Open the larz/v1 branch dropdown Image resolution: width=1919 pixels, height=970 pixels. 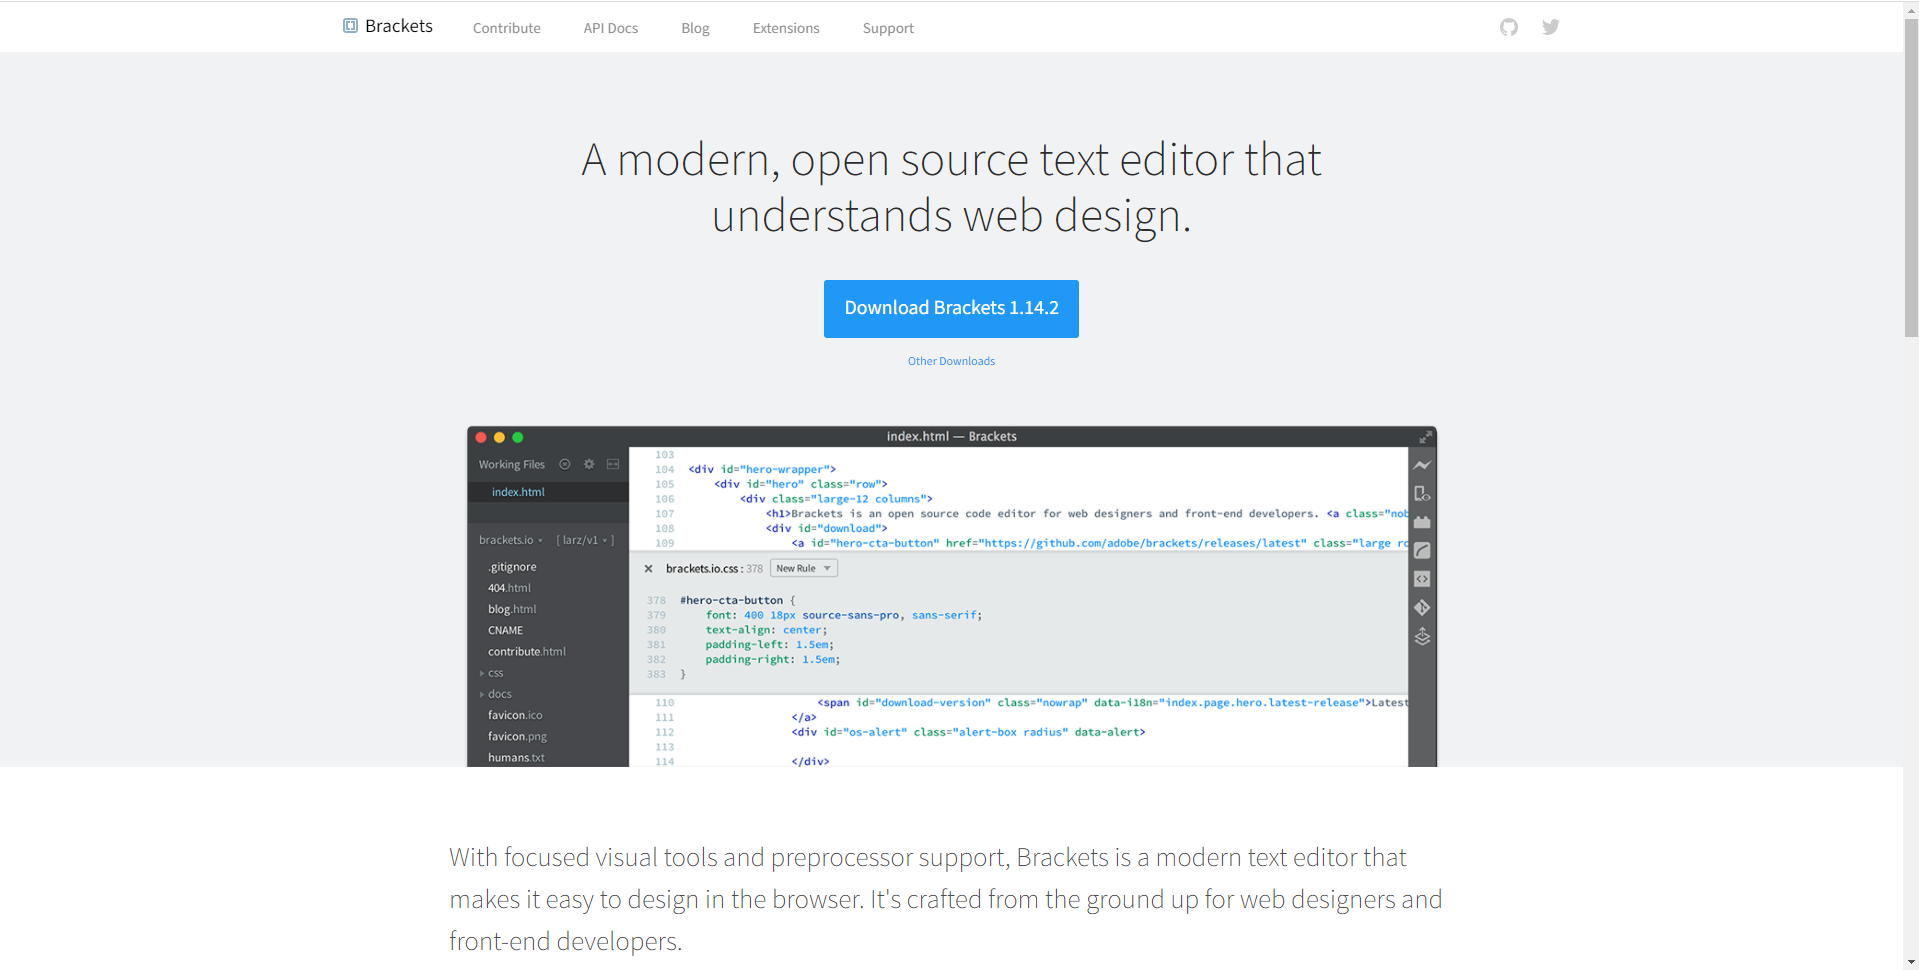pos(585,540)
